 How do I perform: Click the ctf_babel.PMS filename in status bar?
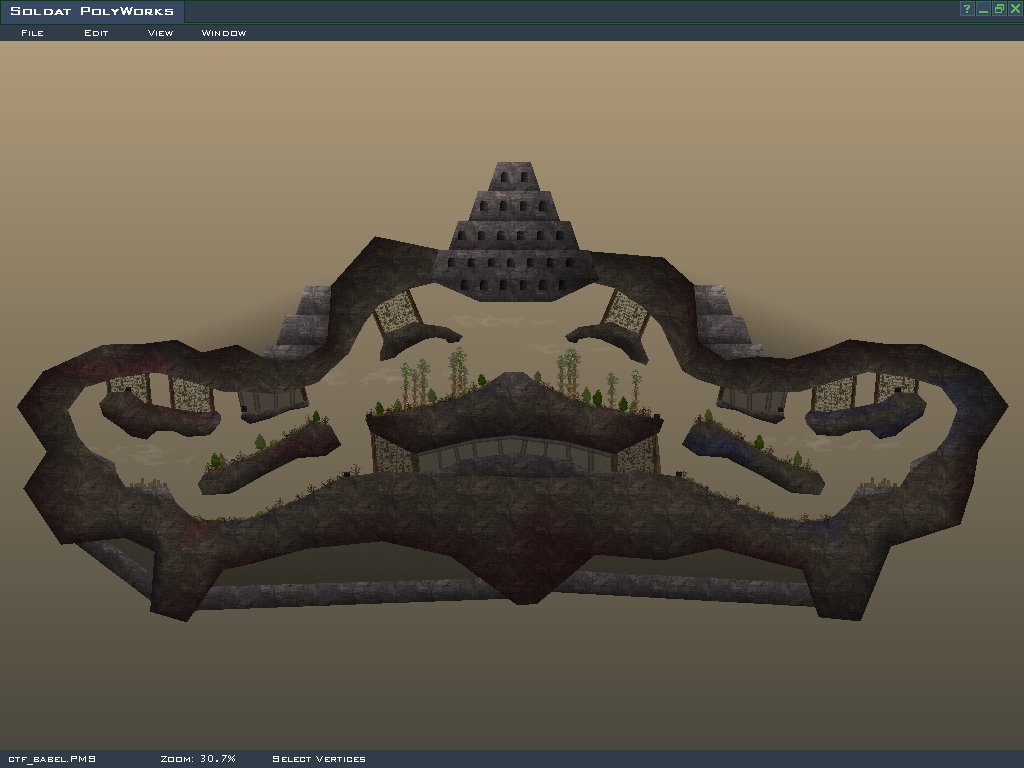pyautogui.click(x=52, y=759)
